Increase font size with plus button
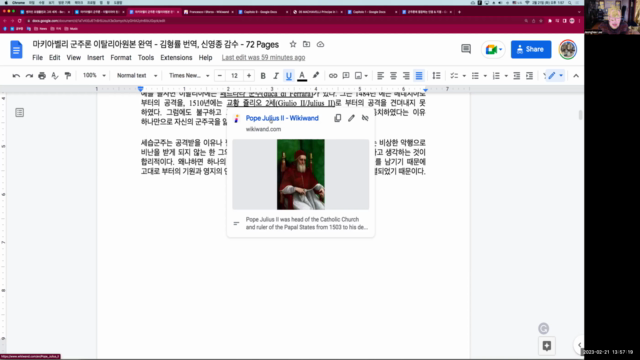Screen dimensions: 640x360 tap(249, 76)
